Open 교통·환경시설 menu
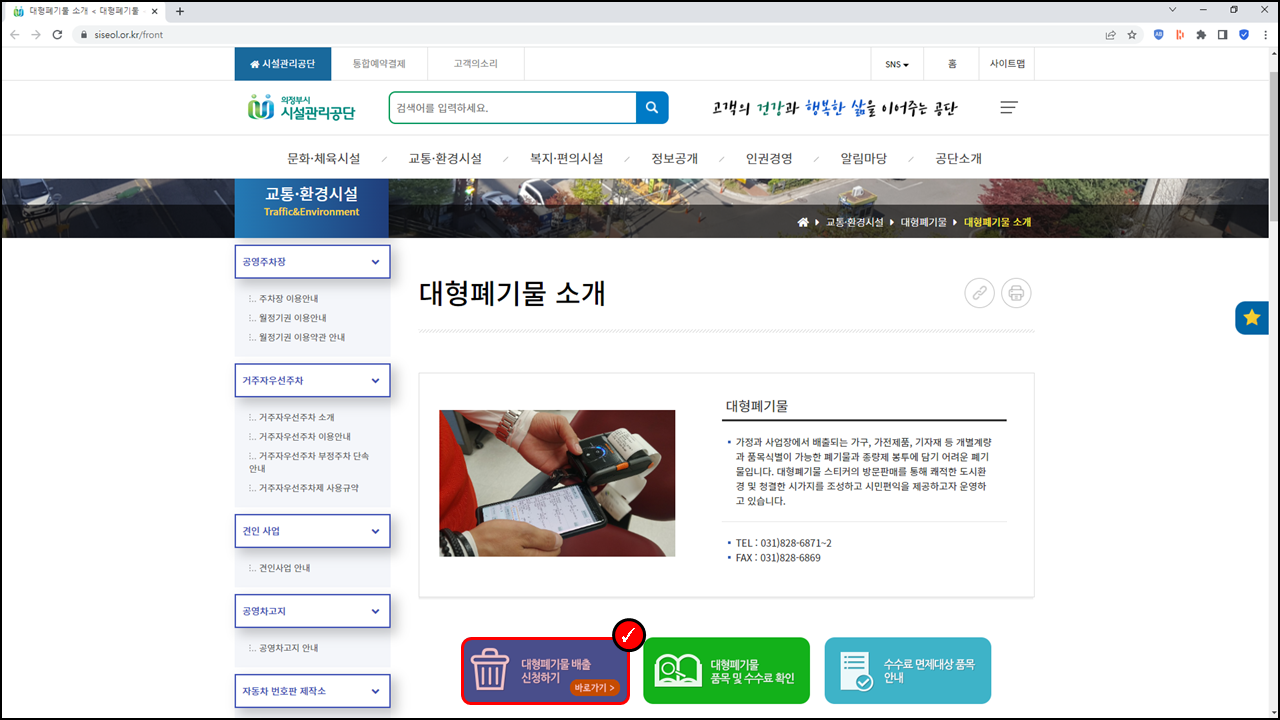Viewport: 1280px width, 720px height. coord(445,159)
